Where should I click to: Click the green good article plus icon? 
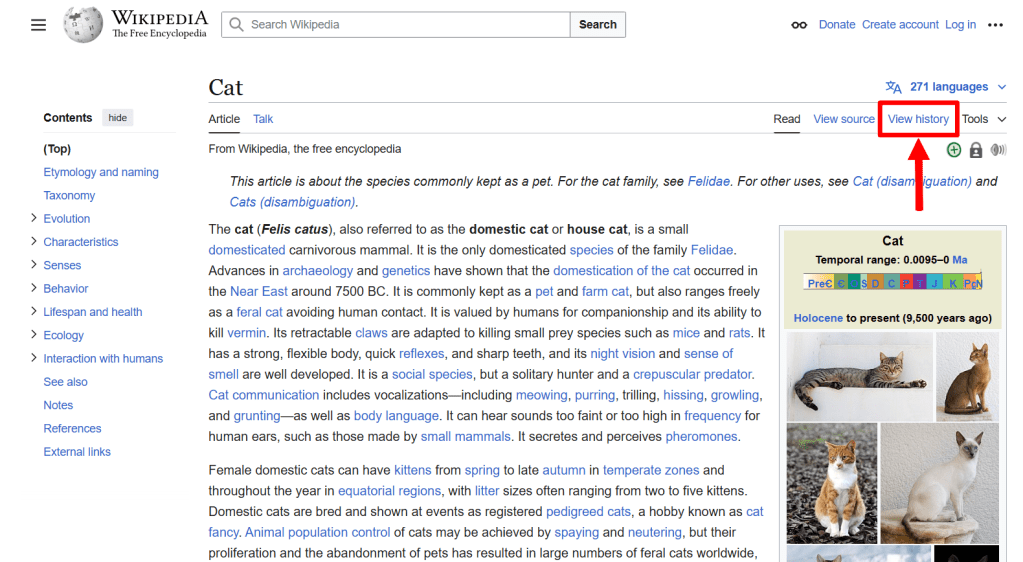pos(954,150)
